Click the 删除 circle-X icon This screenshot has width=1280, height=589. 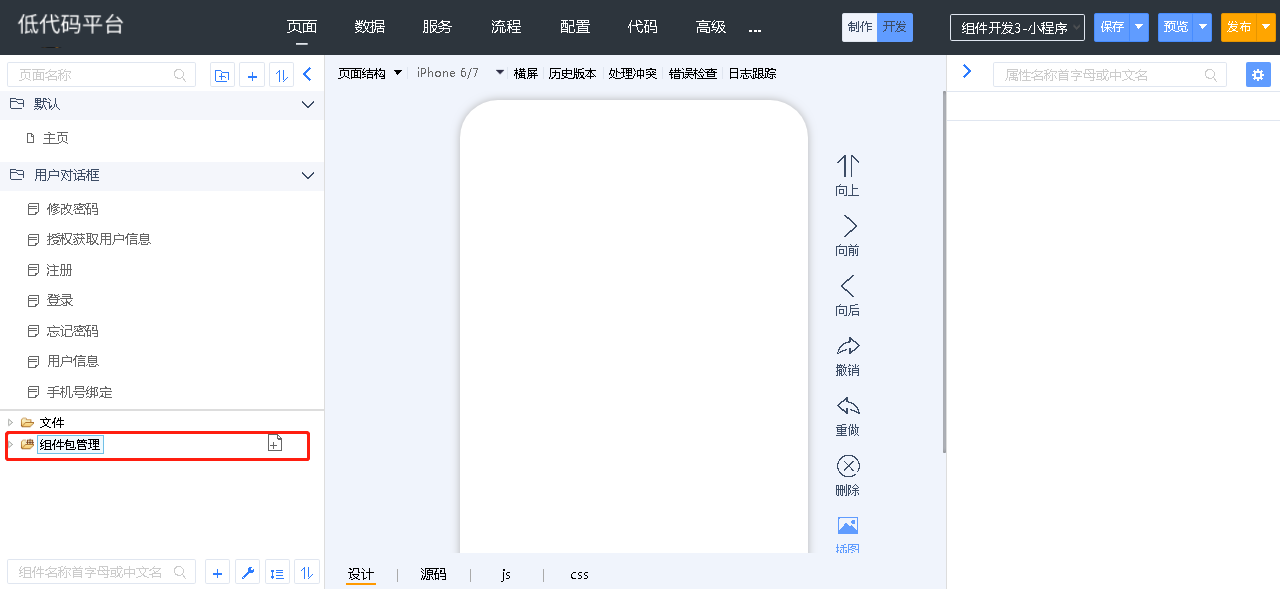(848, 466)
